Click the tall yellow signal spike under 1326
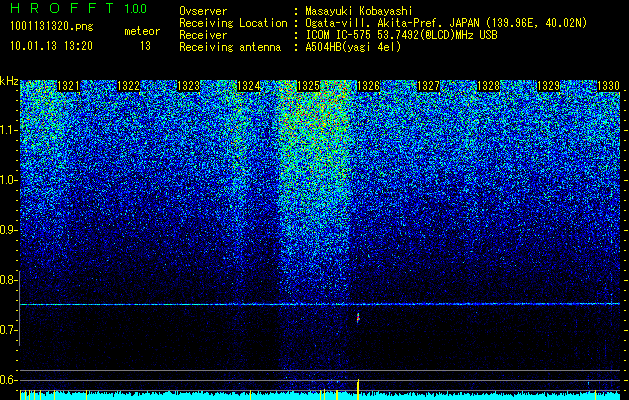Image resolution: width=629 pixels, height=400 pixels. [x=358, y=389]
